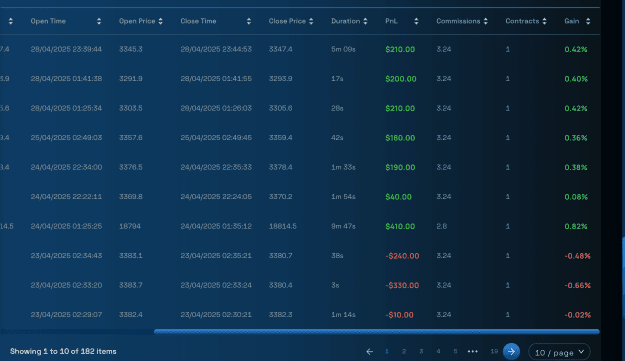Image resolution: width=625 pixels, height=361 pixels.
Task: Jump to pagination page 2
Action: click(404, 351)
